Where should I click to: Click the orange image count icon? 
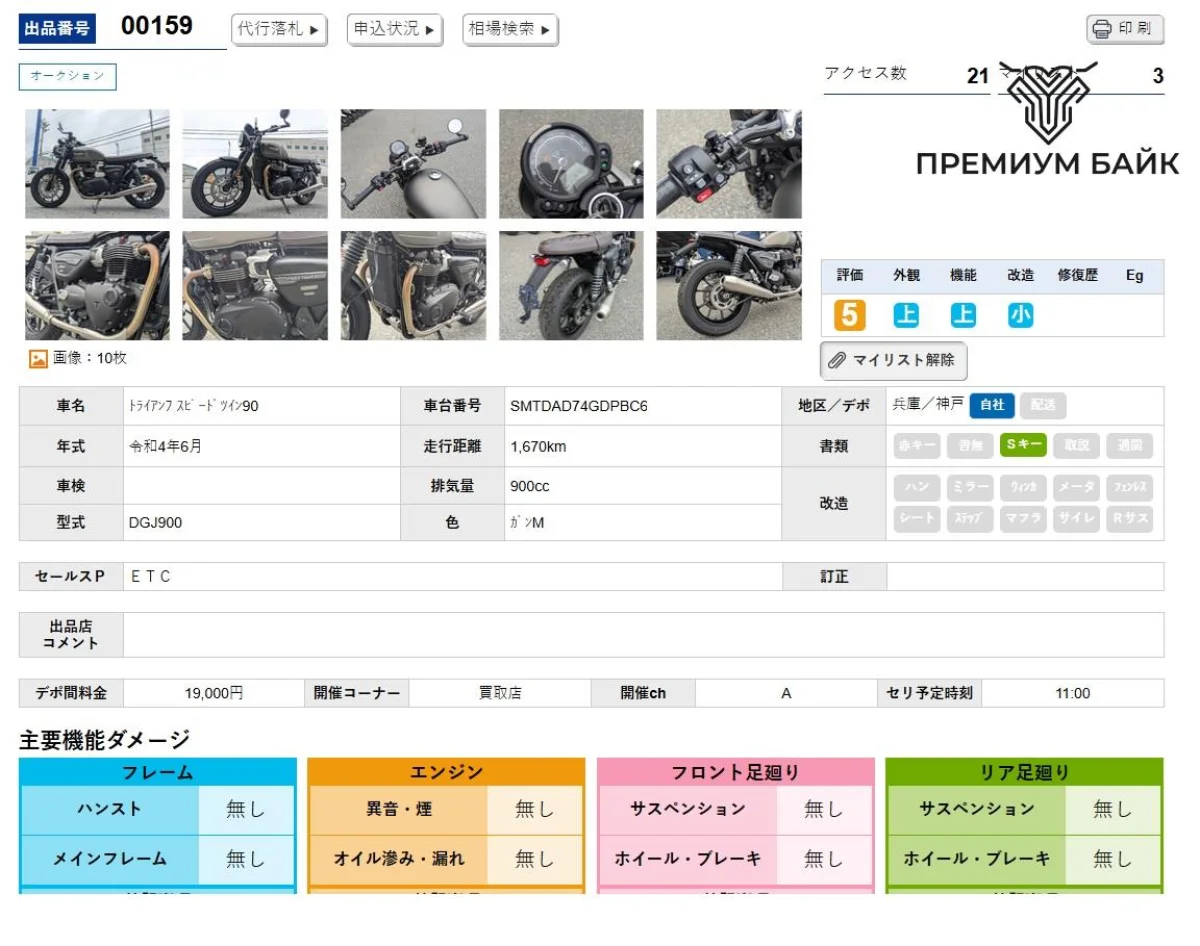pyautogui.click(x=38, y=358)
